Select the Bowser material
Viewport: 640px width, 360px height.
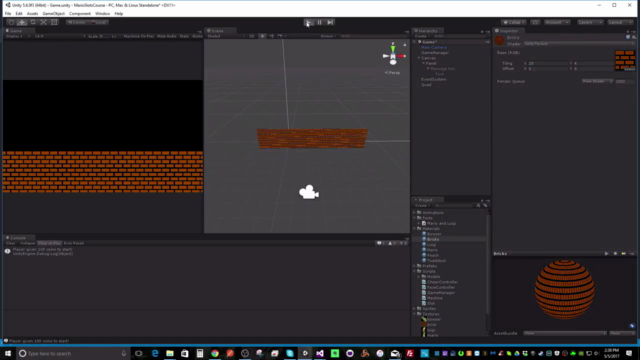point(434,234)
